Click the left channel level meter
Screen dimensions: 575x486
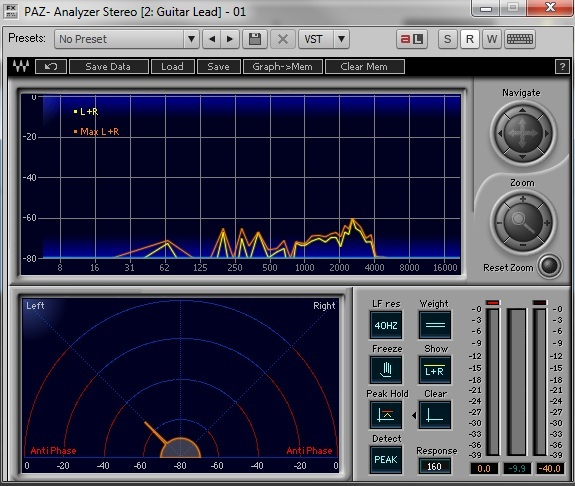pyautogui.click(x=493, y=381)
